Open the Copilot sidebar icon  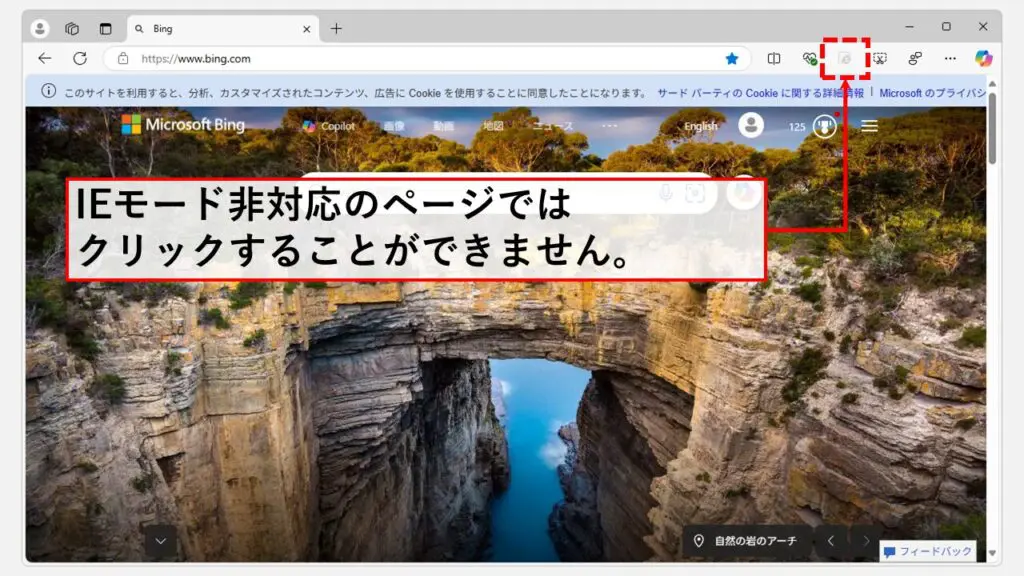click(x=984, y=59)
